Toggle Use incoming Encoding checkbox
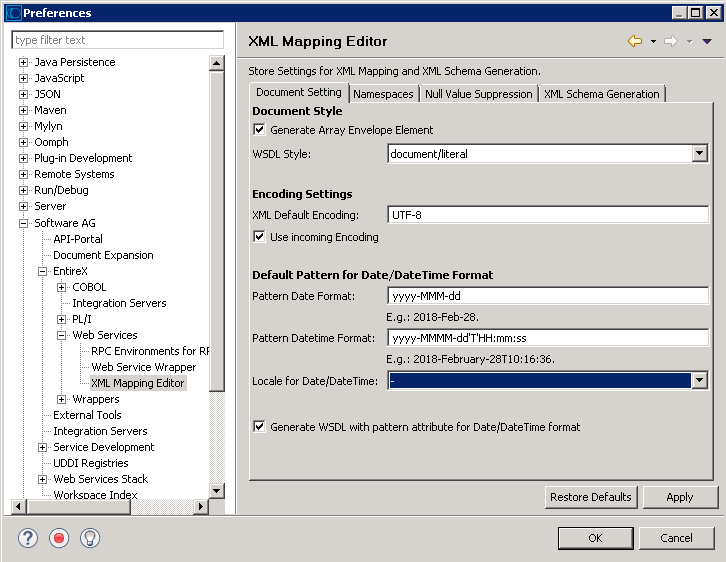Viewport: 726px width, 562px height. (x=259, y=237)
